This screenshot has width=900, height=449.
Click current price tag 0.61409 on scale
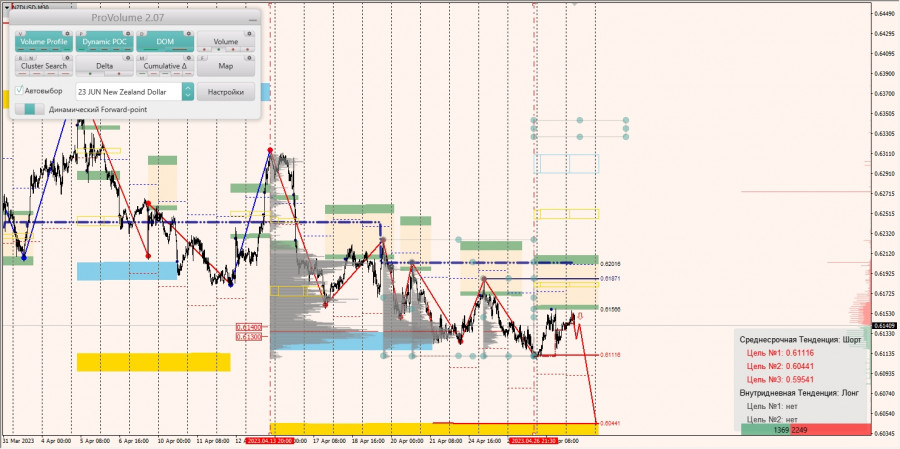[886, 326]
